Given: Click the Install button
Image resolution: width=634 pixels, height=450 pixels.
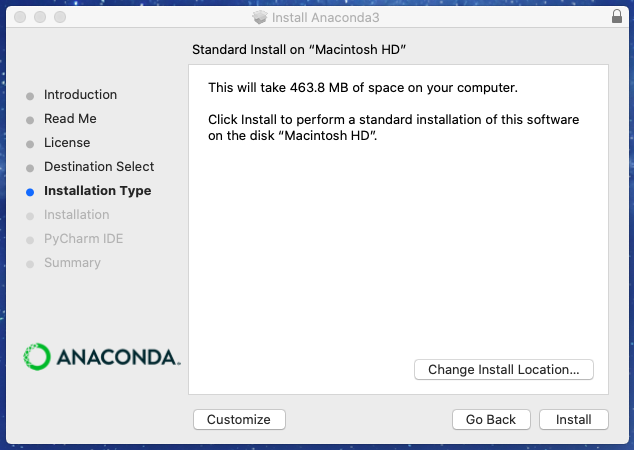Looking at the screenshot, I should (573, 420).
